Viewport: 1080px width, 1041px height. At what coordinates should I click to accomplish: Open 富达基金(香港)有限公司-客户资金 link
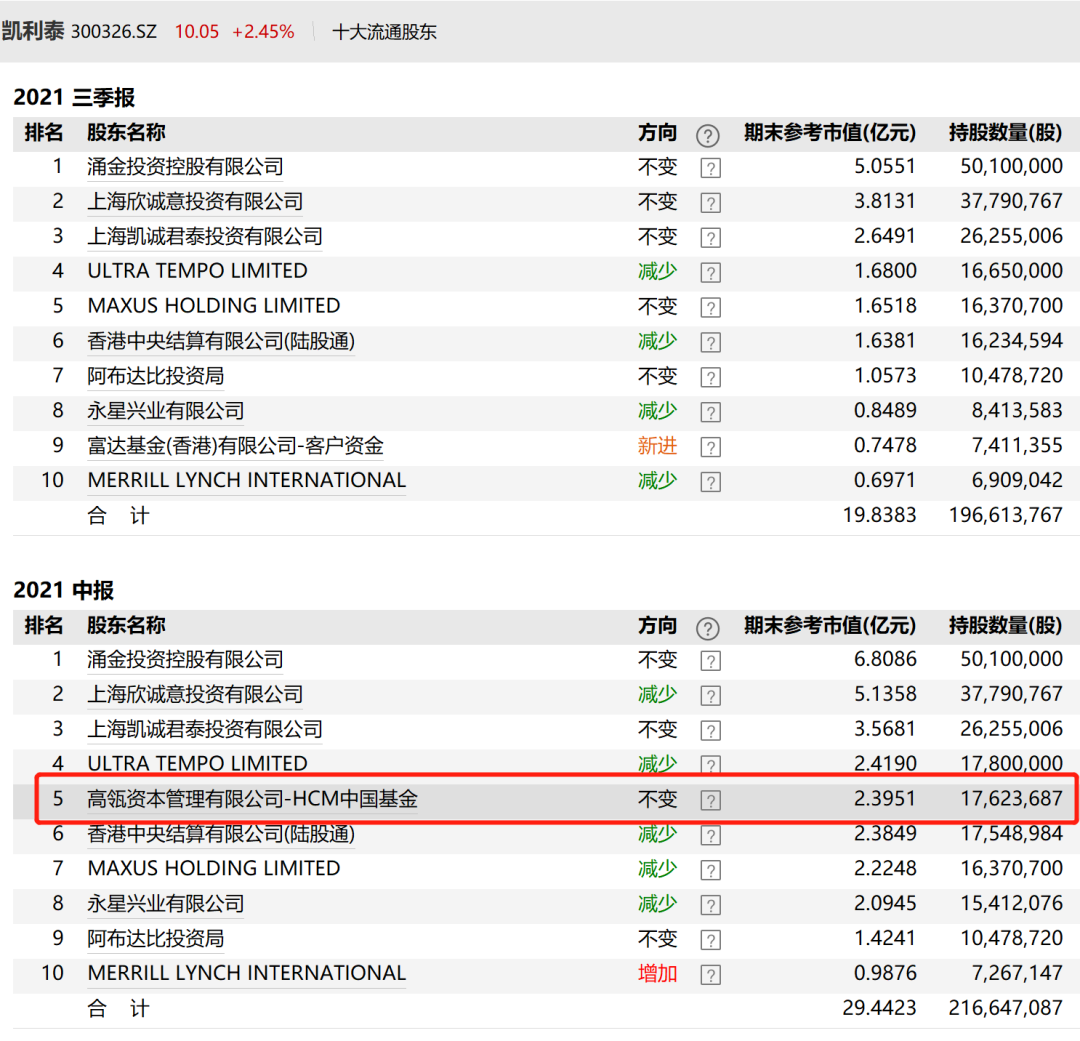[235, 446]
